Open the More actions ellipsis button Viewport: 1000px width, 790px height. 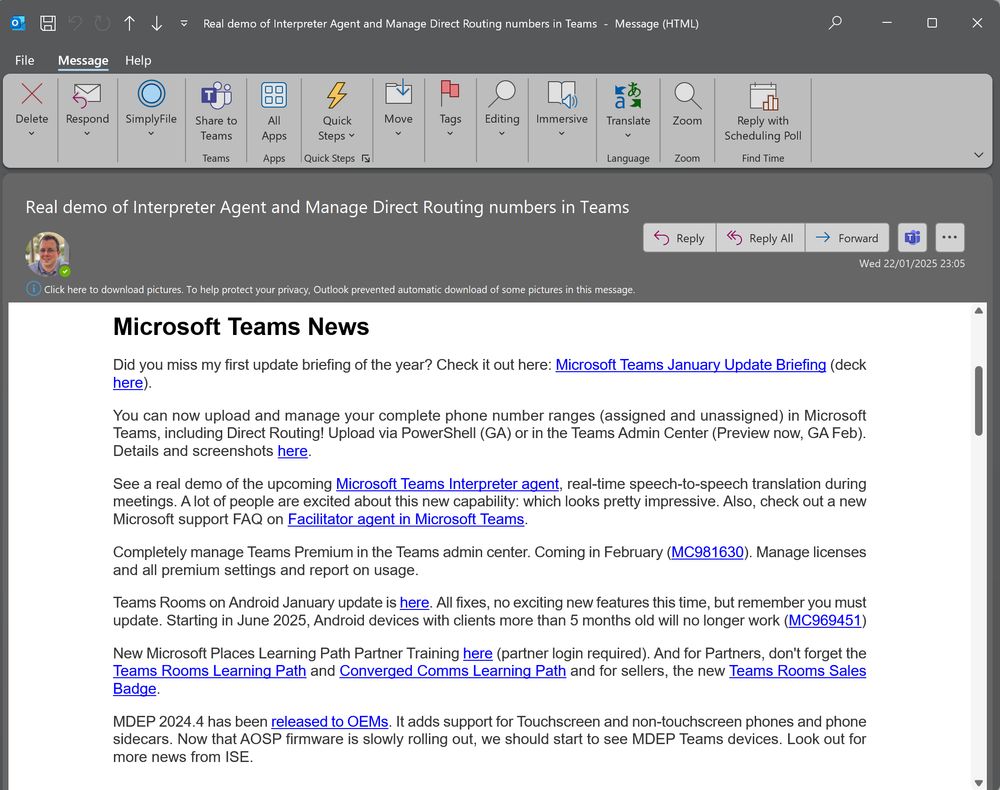coord(950,238)
